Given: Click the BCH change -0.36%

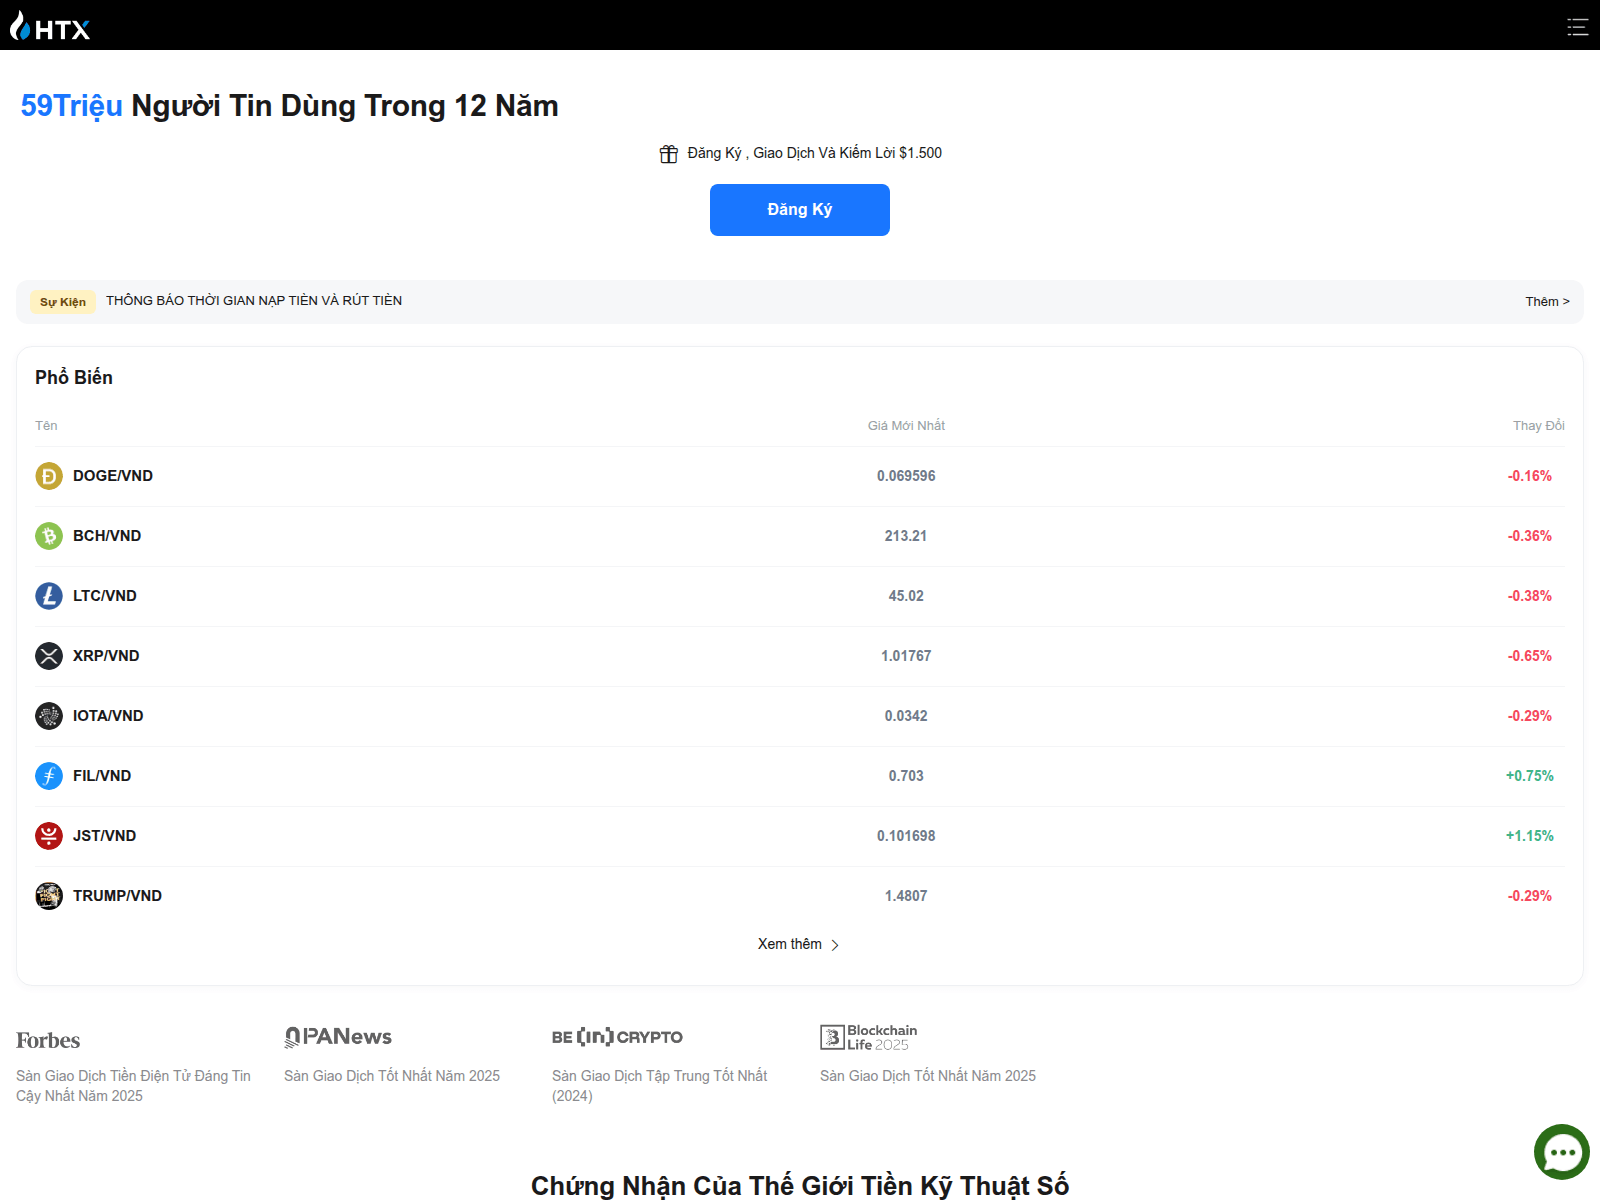Looking at the screenshot, I should (1530, 536).
